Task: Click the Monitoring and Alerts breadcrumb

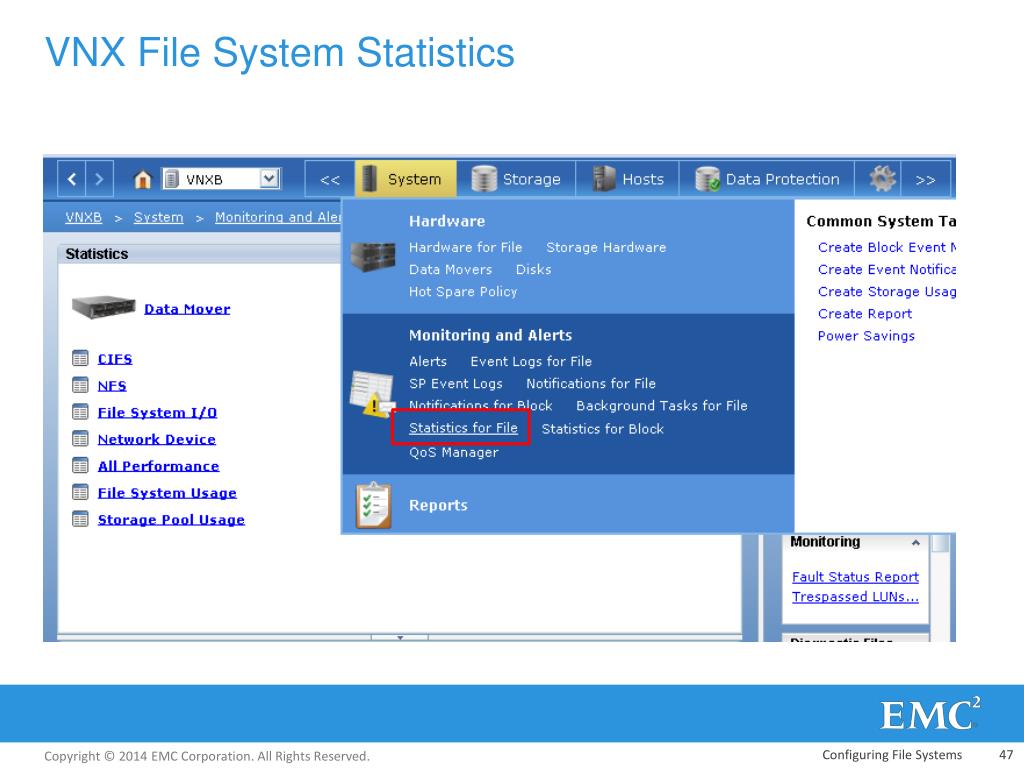Action: pos(278,217)
